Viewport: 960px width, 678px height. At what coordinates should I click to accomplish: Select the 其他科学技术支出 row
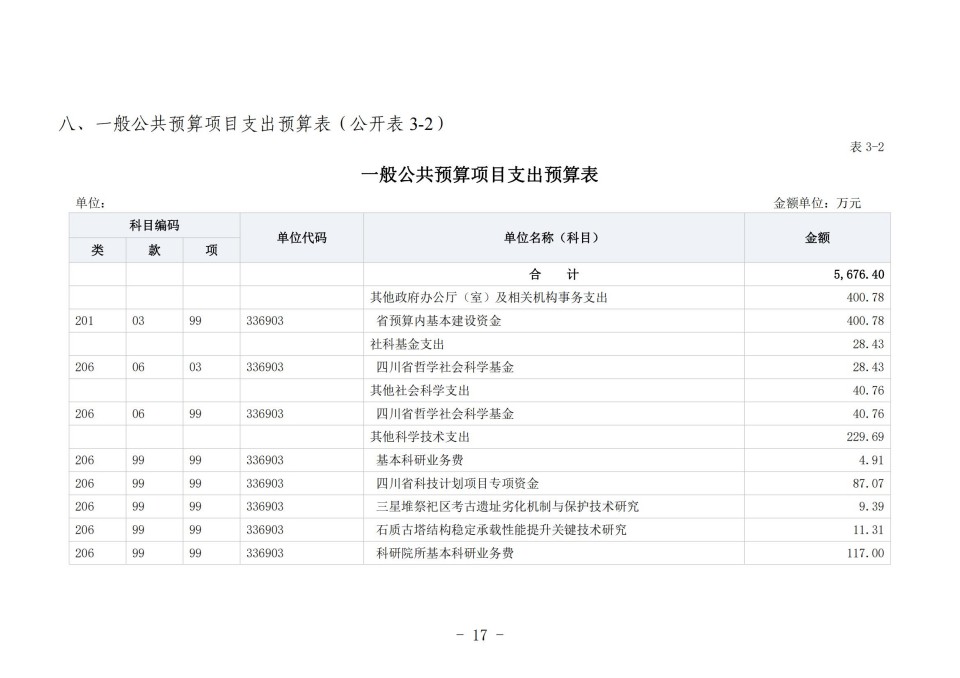coord(479,437)
